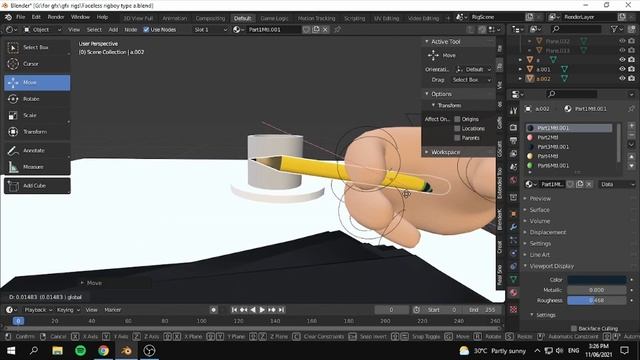This screenshot has height=360, width=640.
Task: Click the Move tool in toolbar
Action: 37,82
